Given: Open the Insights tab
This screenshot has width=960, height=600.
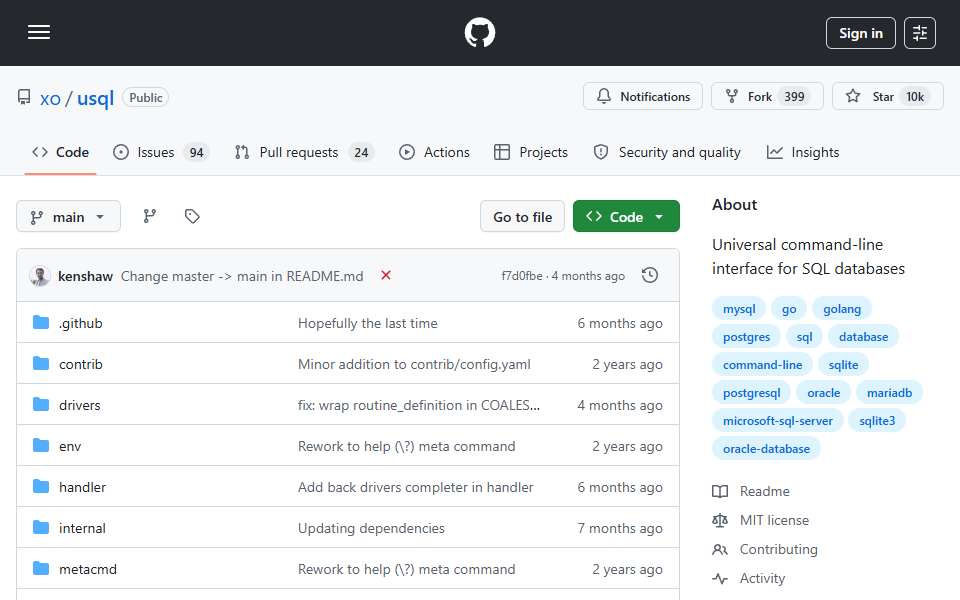Looking at the screenshot, I should 803,152.
